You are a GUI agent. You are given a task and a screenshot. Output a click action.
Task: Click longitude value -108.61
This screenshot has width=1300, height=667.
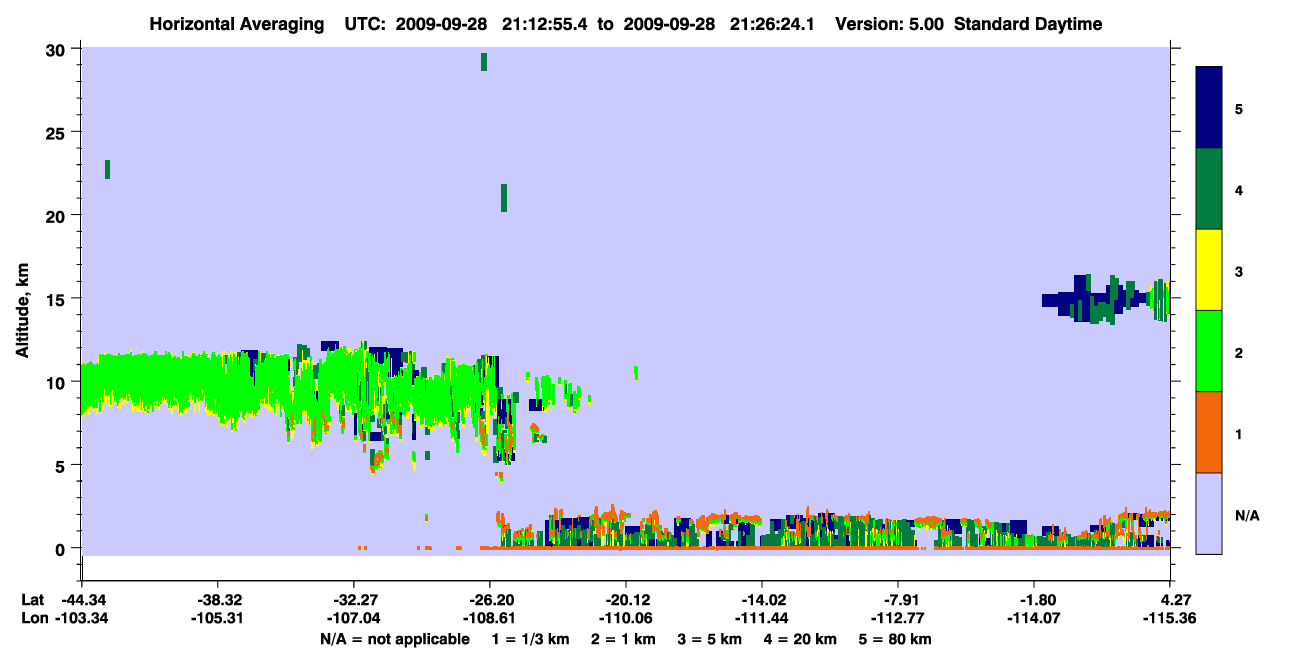(x=489, y=618)
